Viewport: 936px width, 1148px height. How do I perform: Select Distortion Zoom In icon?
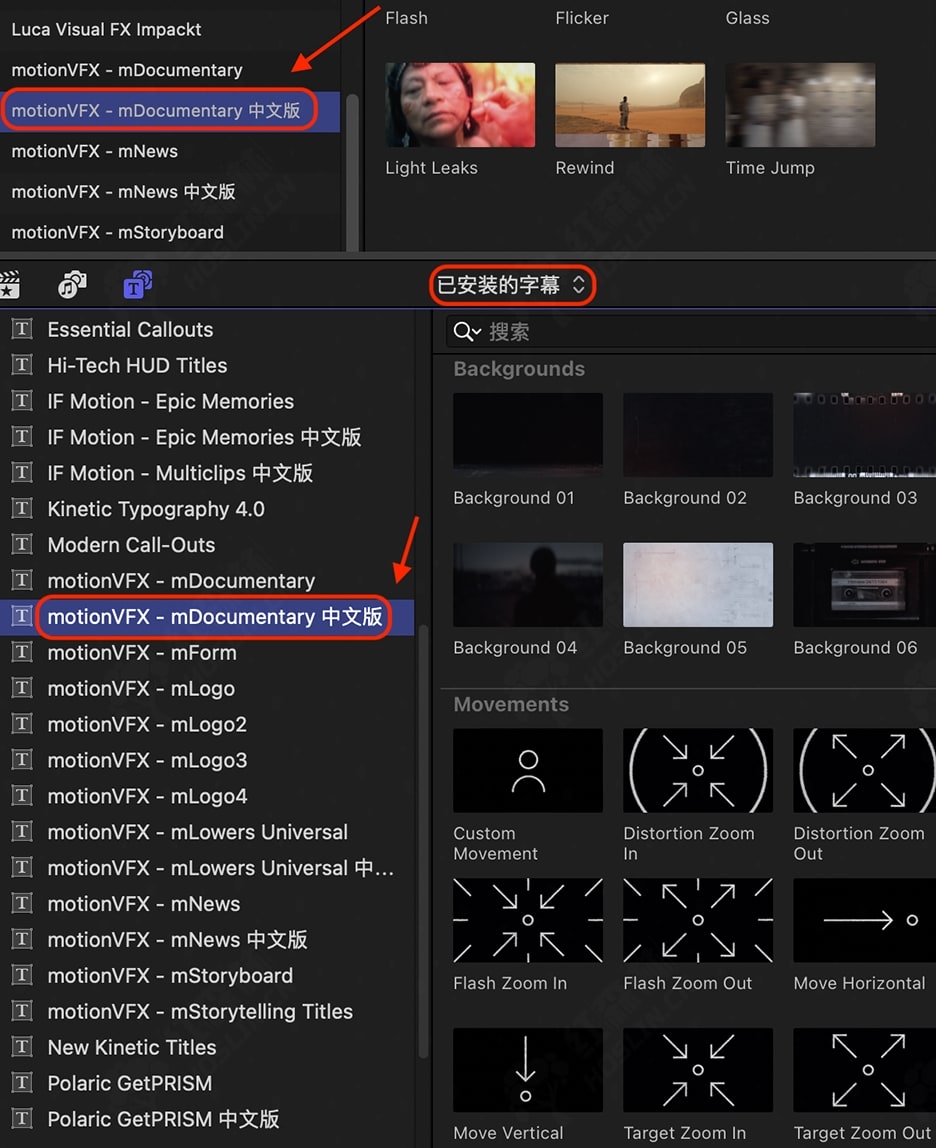click(697, 770)
